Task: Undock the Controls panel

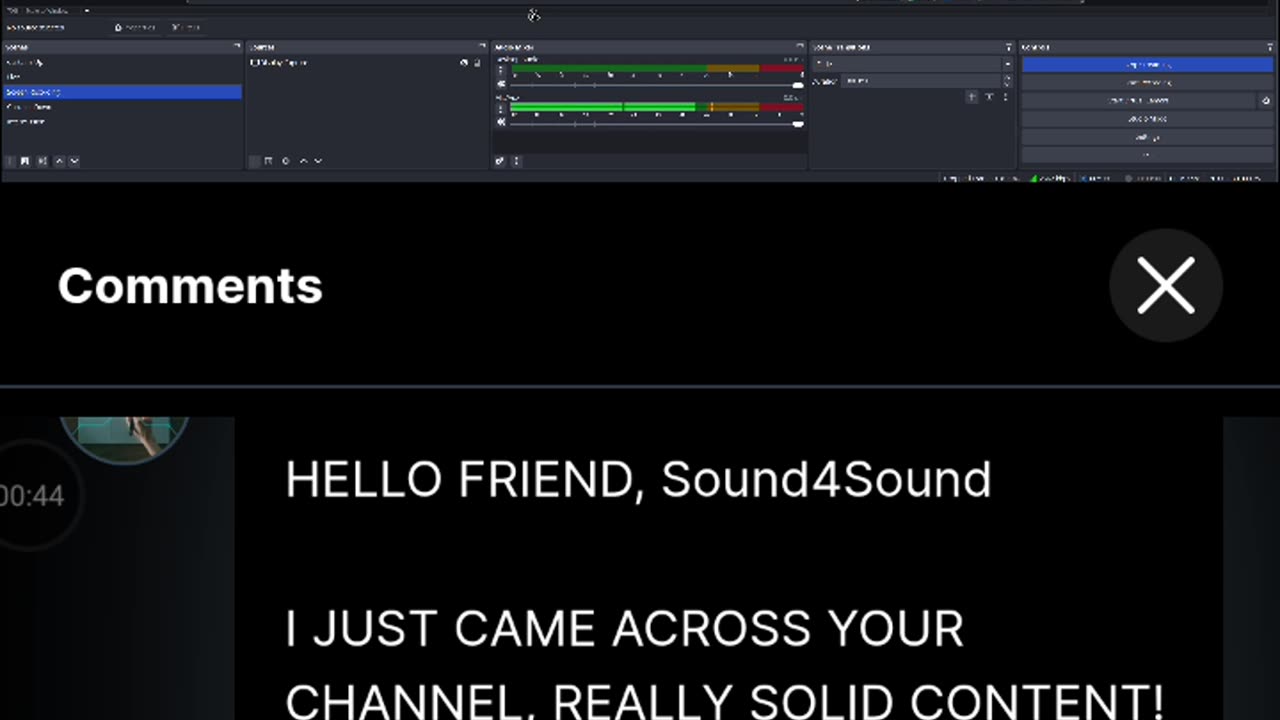Action: pyautogui.click(x=1269, y=47)
